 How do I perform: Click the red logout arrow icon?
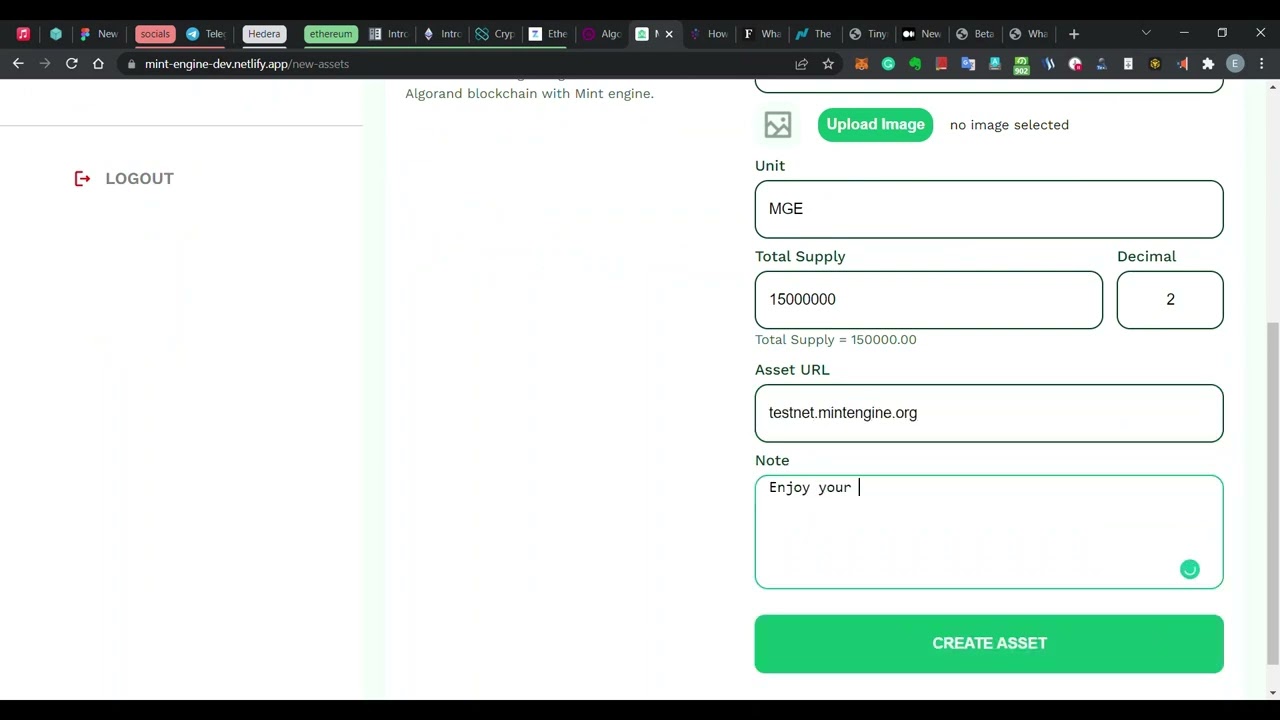pos(83,178)
